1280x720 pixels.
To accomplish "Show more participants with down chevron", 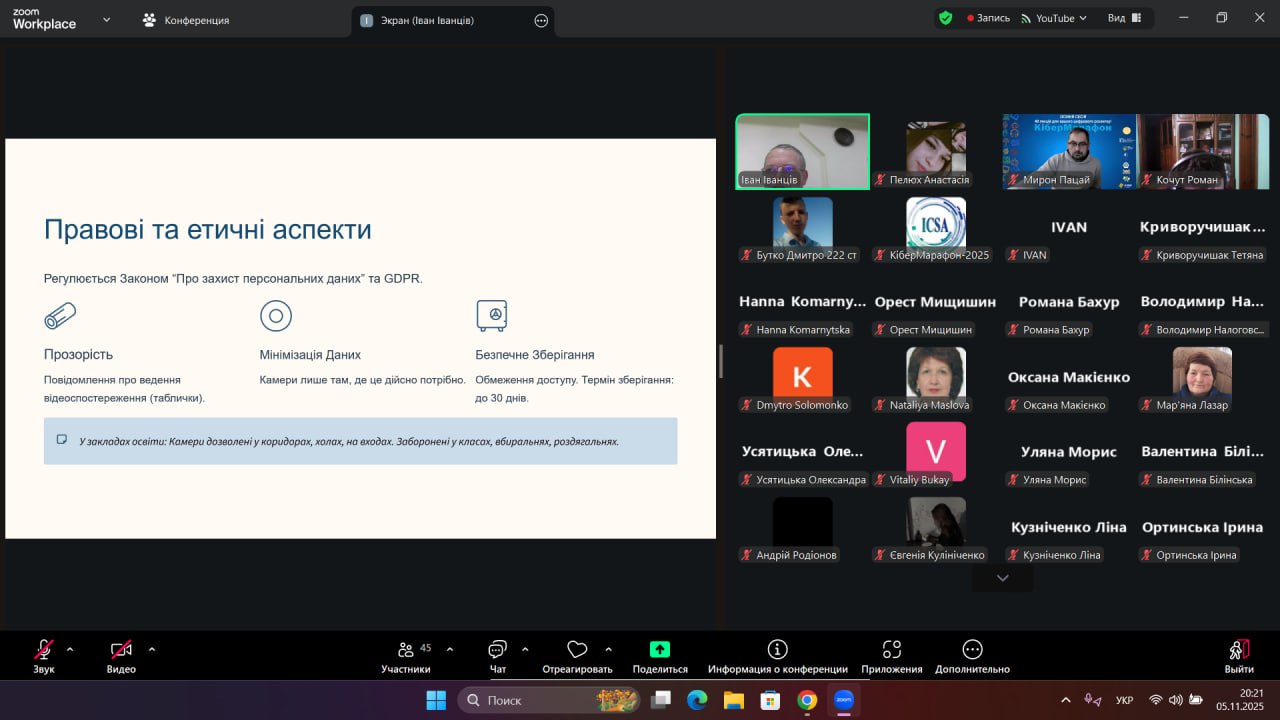I will pos(1002,578).
